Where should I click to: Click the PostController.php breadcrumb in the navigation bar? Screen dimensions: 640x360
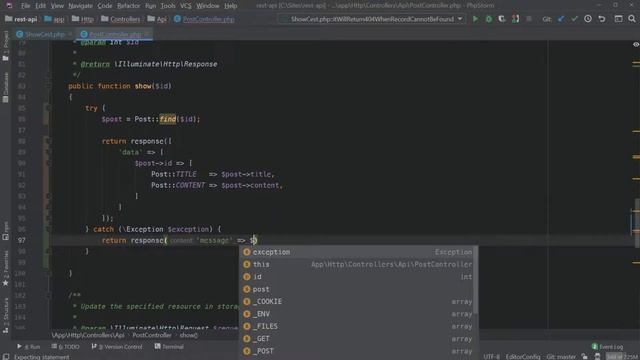click(x=204, y=19)
